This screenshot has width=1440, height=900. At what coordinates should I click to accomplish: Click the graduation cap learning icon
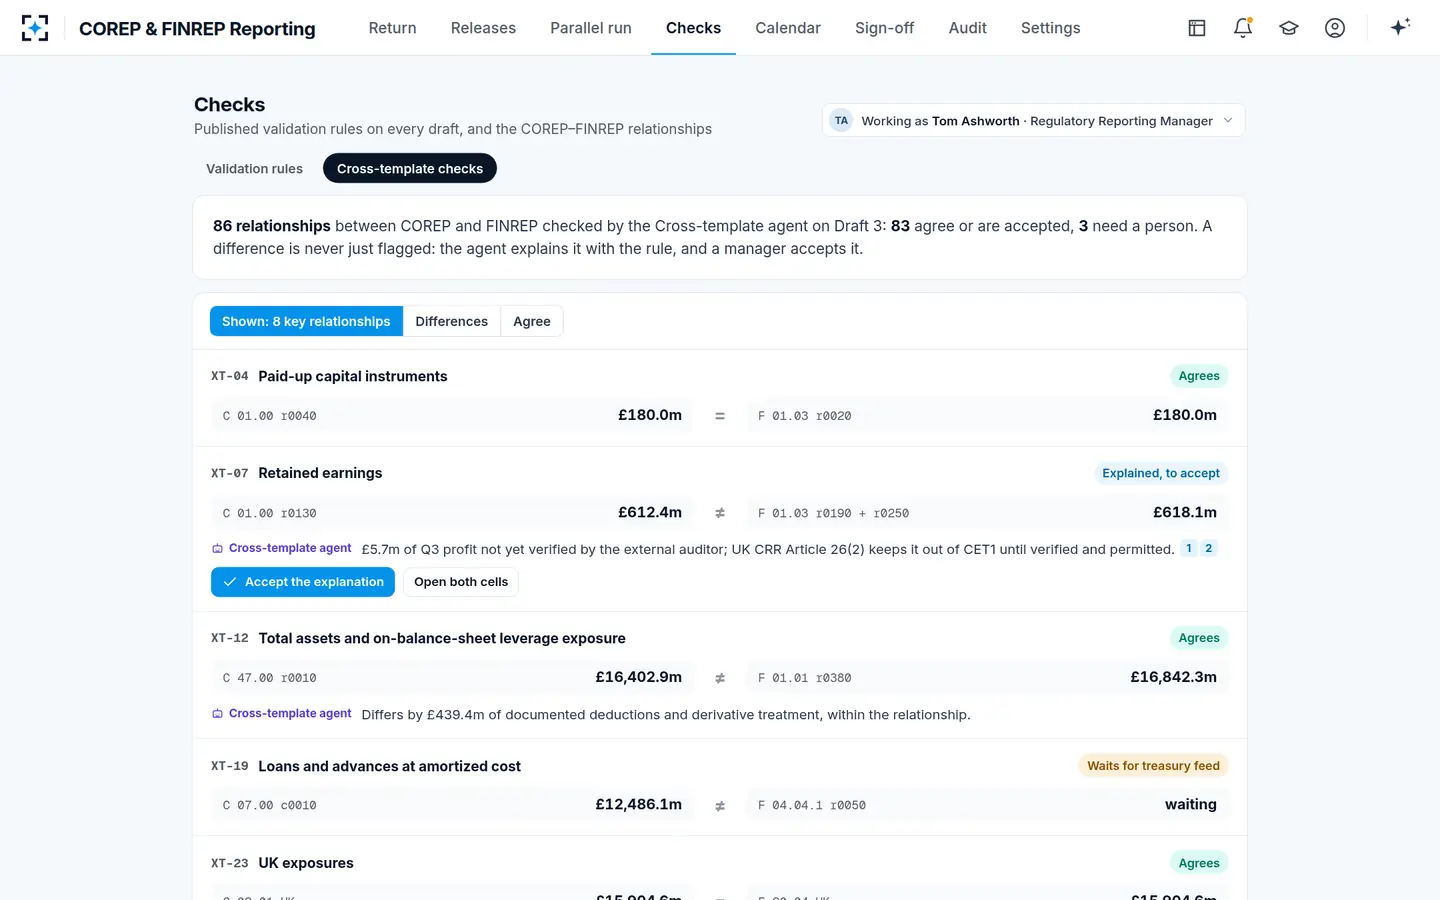[x=1289, y=28]
